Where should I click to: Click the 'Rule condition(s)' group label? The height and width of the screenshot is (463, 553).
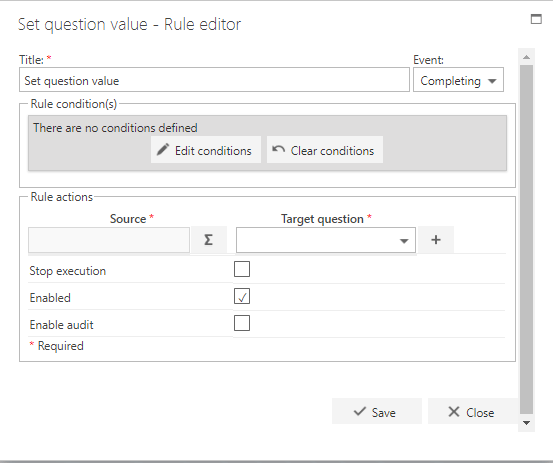pos(74,104)
